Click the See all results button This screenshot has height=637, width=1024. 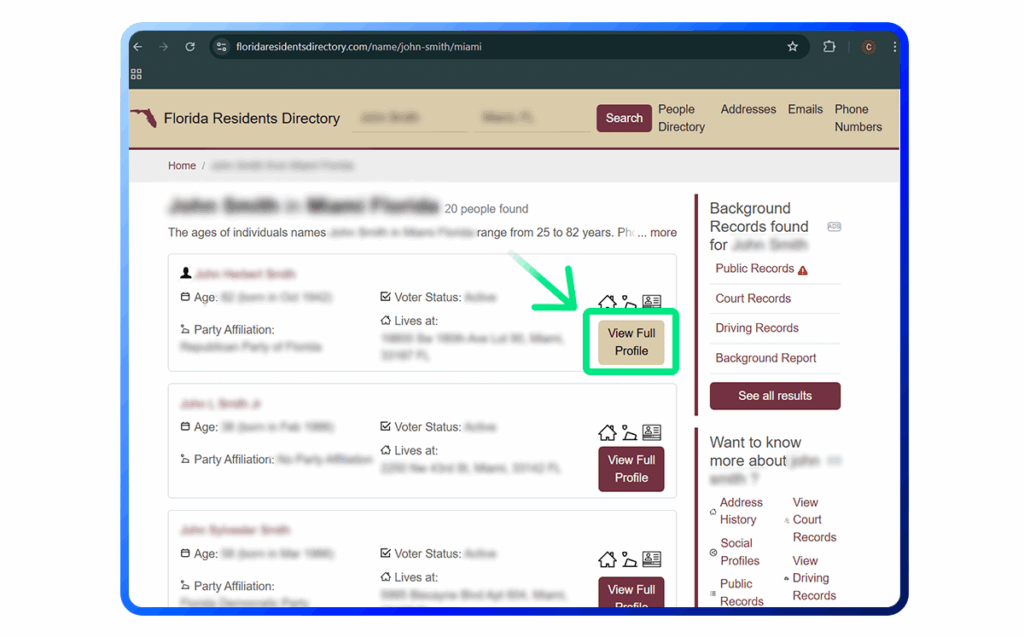[774, 396]
